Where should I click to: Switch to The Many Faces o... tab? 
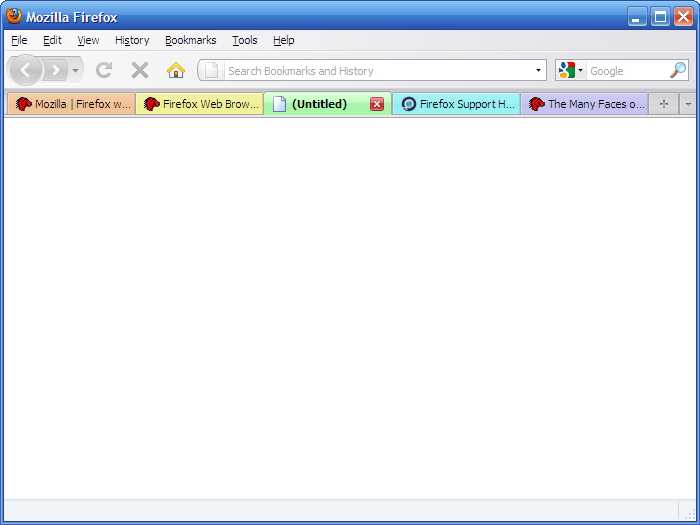(x=584, y=104)
